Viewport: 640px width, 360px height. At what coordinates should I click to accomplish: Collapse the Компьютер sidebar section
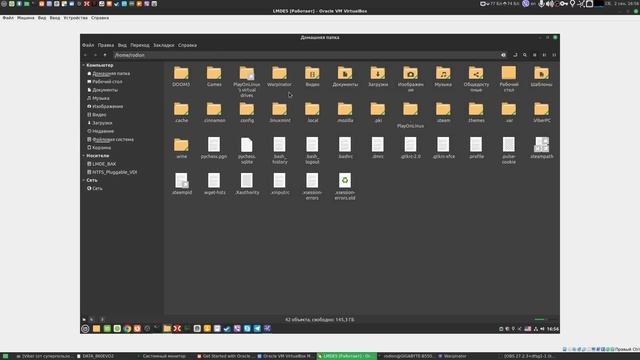(x=84, y=65)
